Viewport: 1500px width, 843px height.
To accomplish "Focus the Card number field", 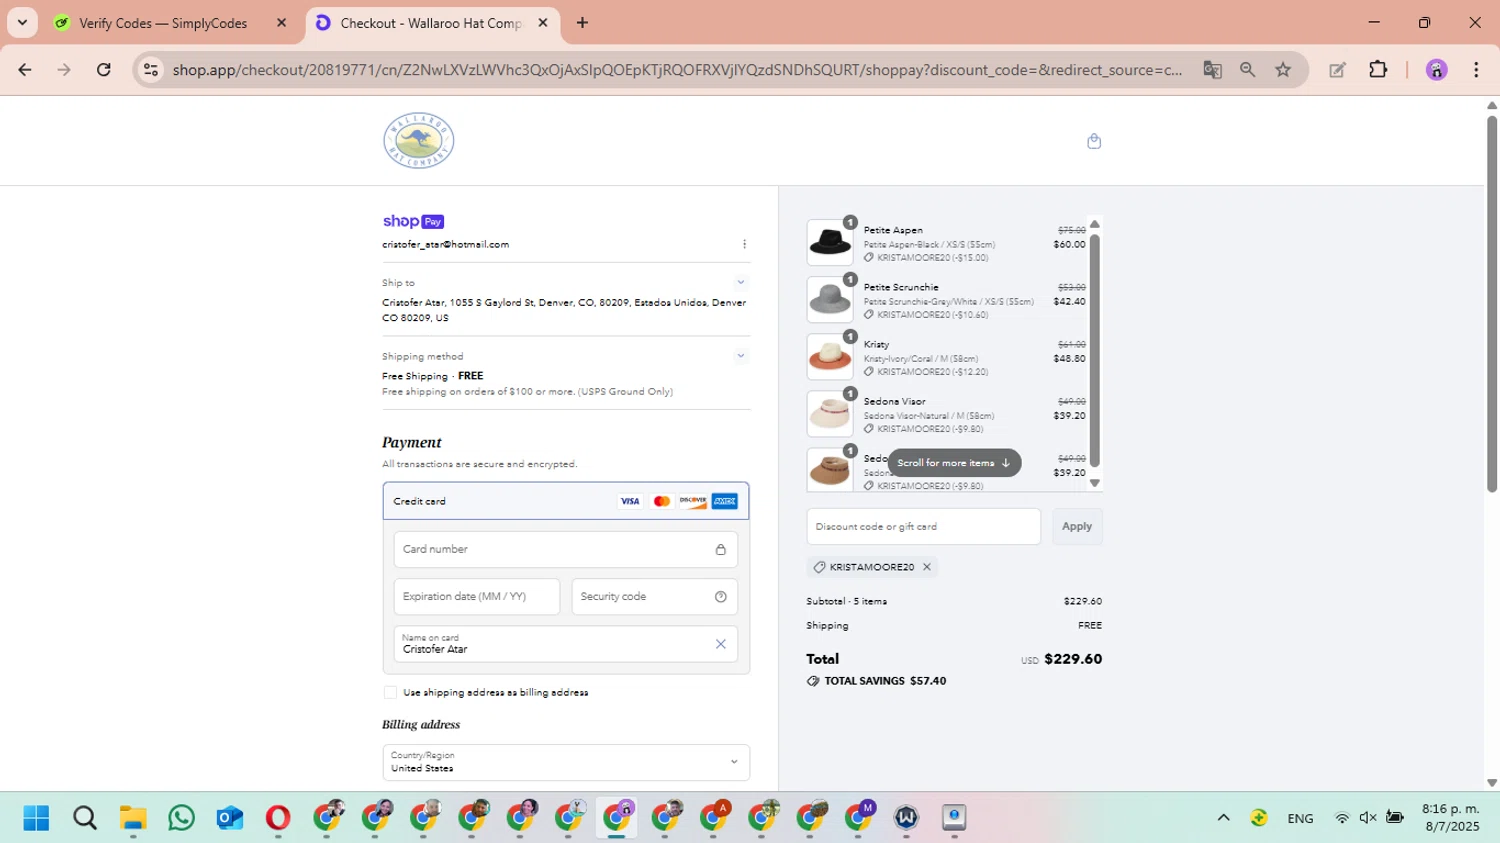I will [x=566, y=549].
